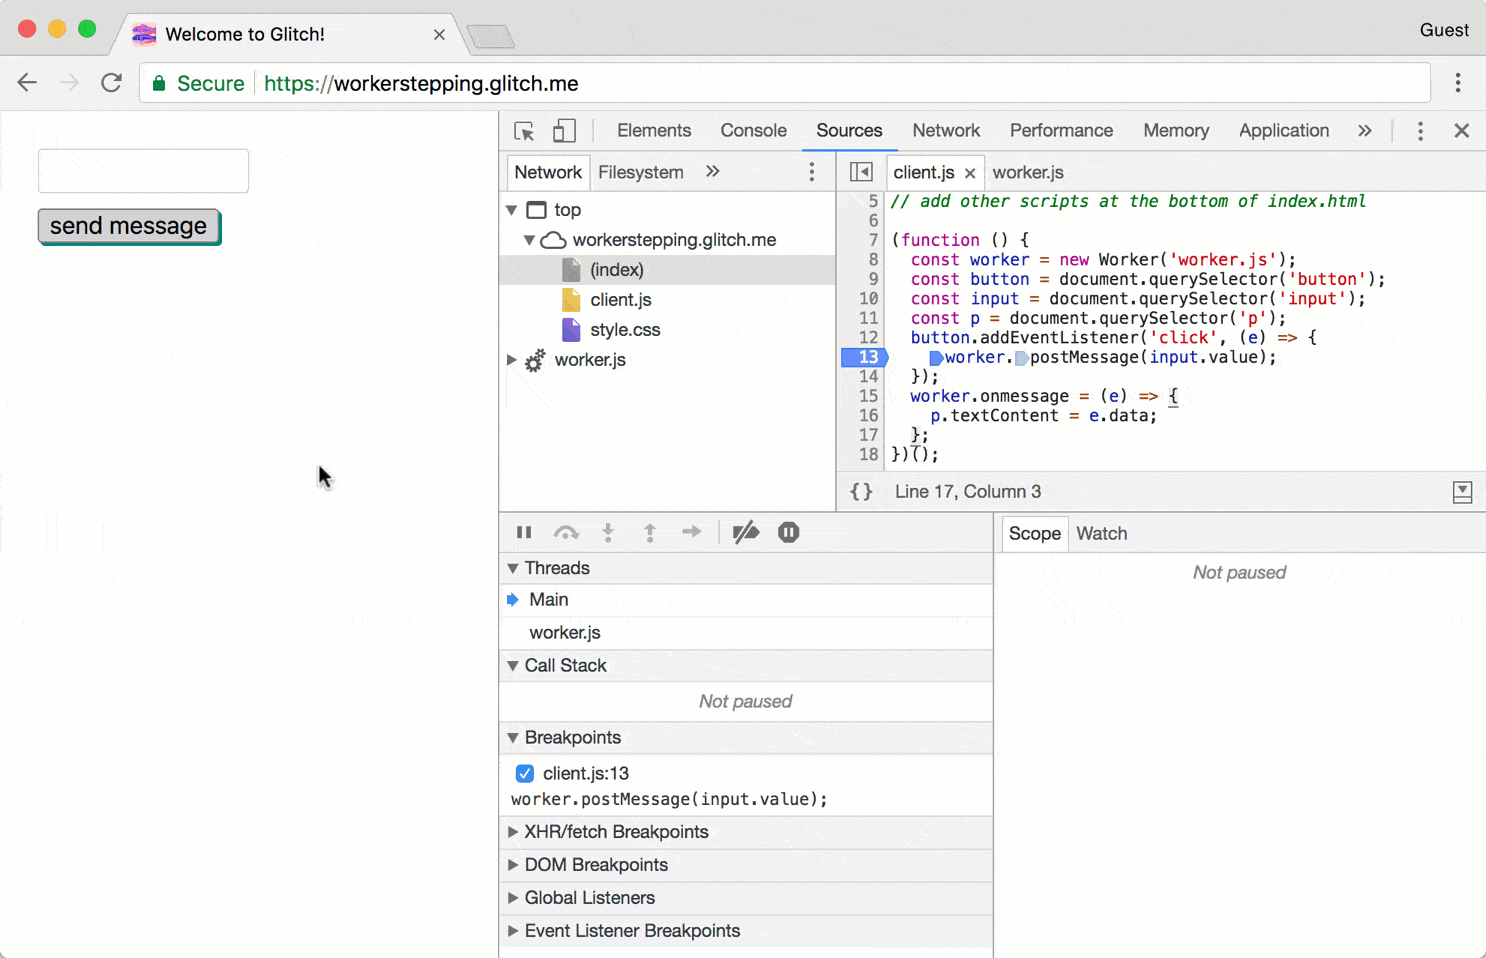Viewport: 1486px width, 958px height.
Task: Uncheck the client.js:13 breakpoint
Action: click(525, 773)
